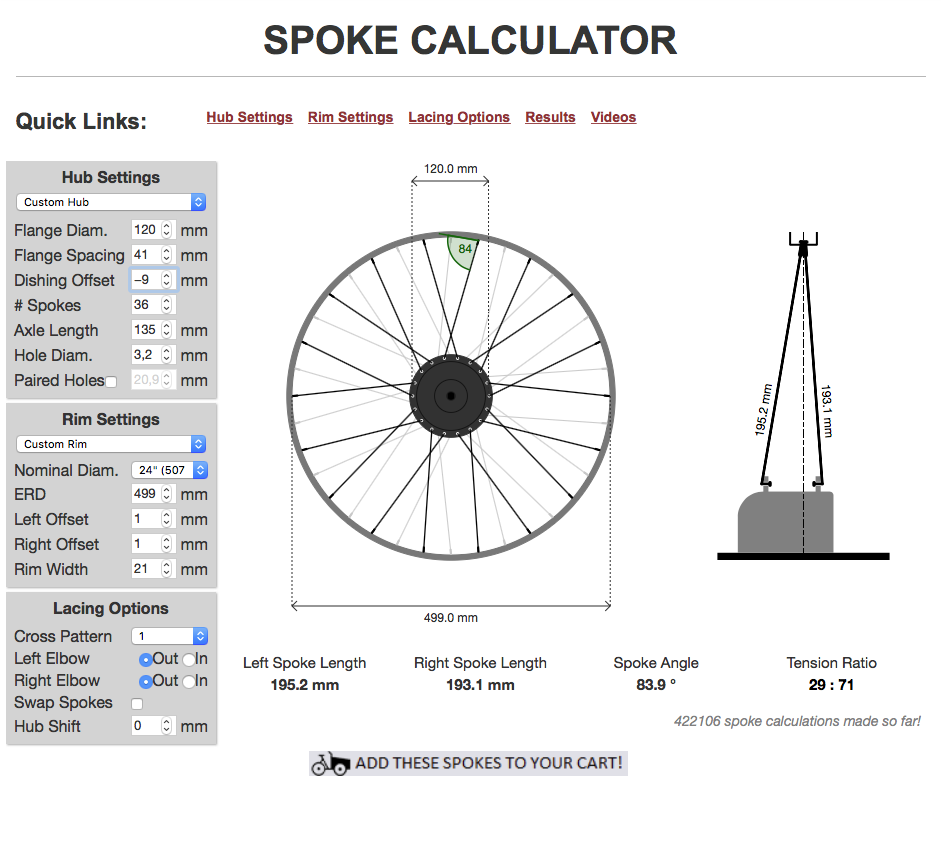
Task: Click Add These Spokes To Your Cart
Action: [488, 763]
